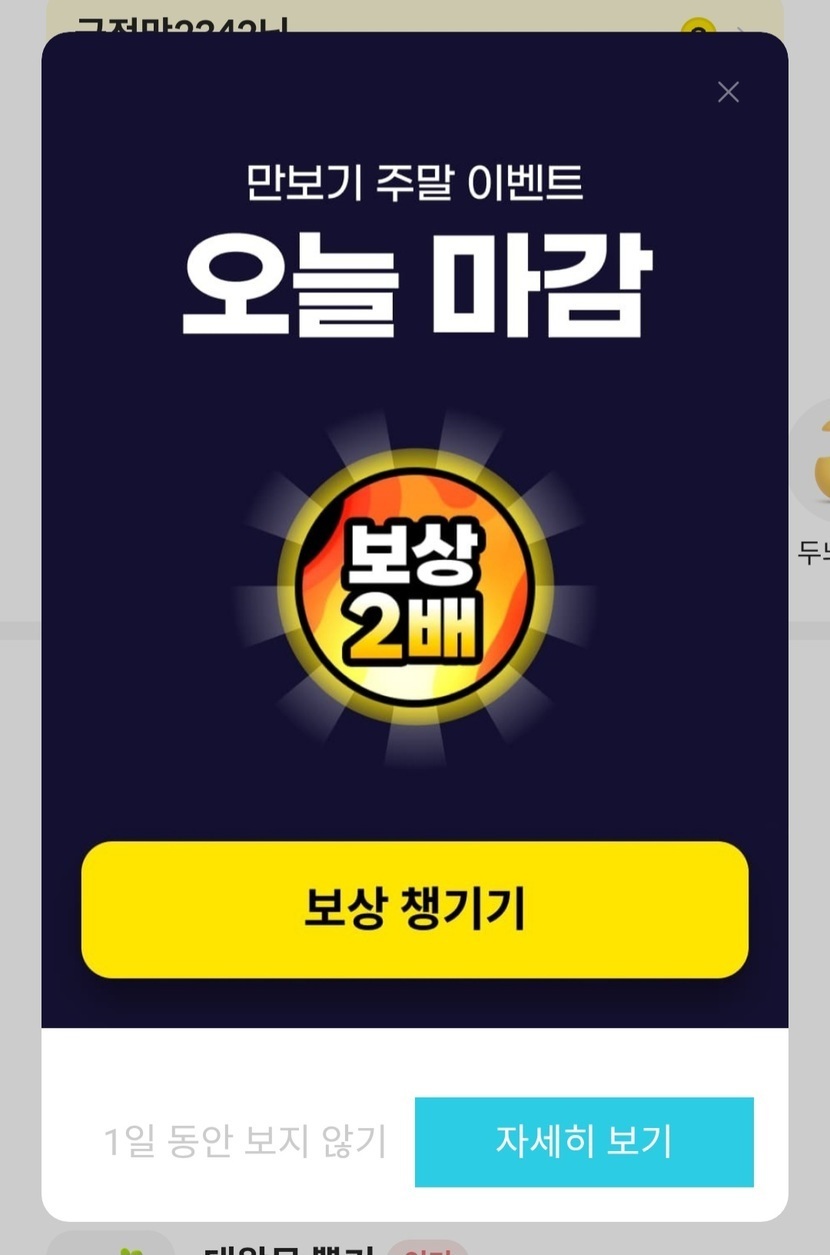
Task: Open 자세히 보기 for event details
Action: pos(584,1141)
